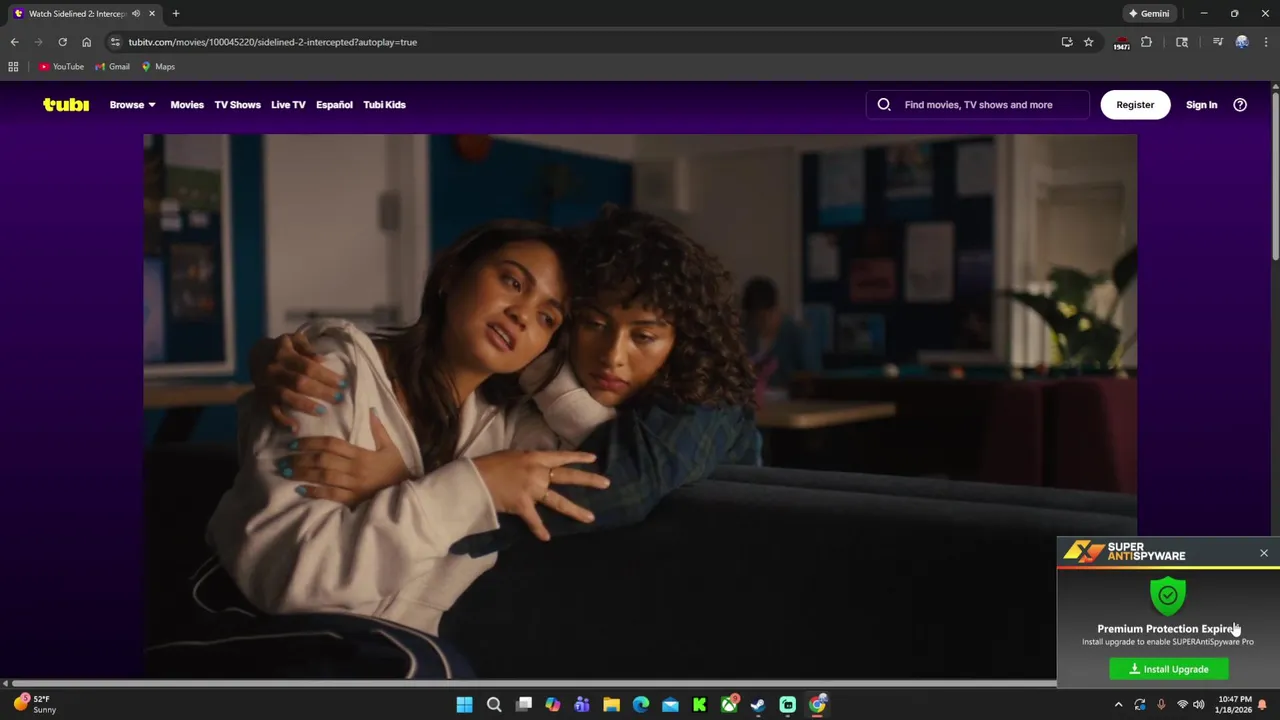Open the clock showing 10:47 PM
The width and height of the screenshot is (1280, 720).
click(1235, 705)
